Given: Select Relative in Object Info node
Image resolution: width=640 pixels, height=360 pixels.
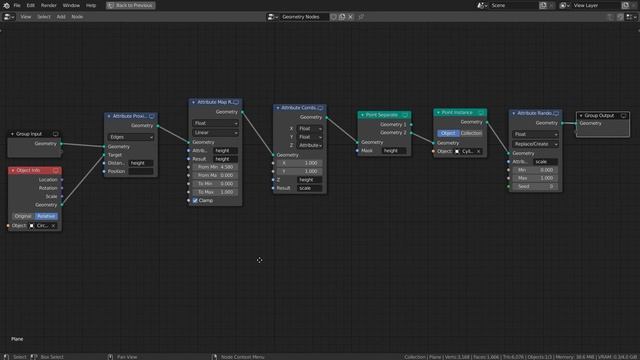Looking at the screenshot, I should 46,216.
